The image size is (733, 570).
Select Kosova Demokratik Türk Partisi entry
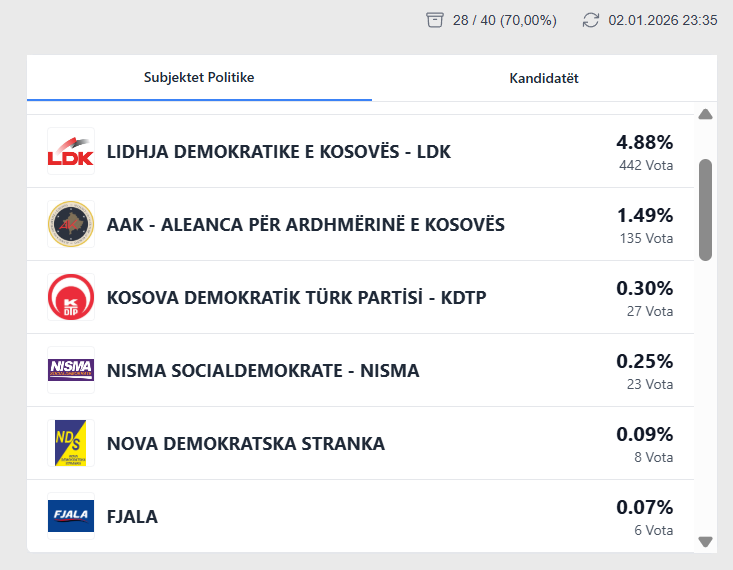tap(296, 297)
